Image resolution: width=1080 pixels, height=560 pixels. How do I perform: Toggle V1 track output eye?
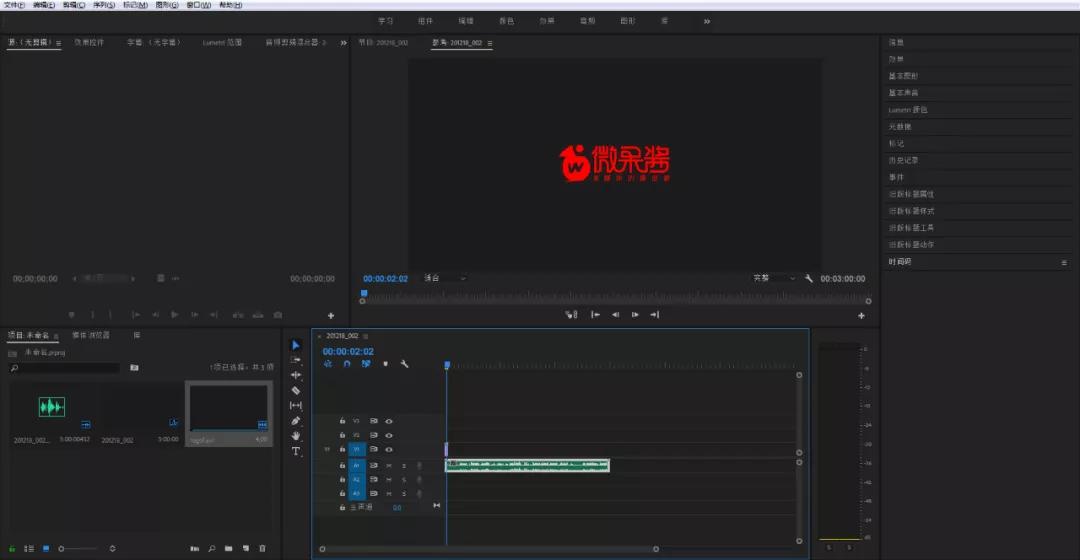pyautogui.click(x=388, y=449)
